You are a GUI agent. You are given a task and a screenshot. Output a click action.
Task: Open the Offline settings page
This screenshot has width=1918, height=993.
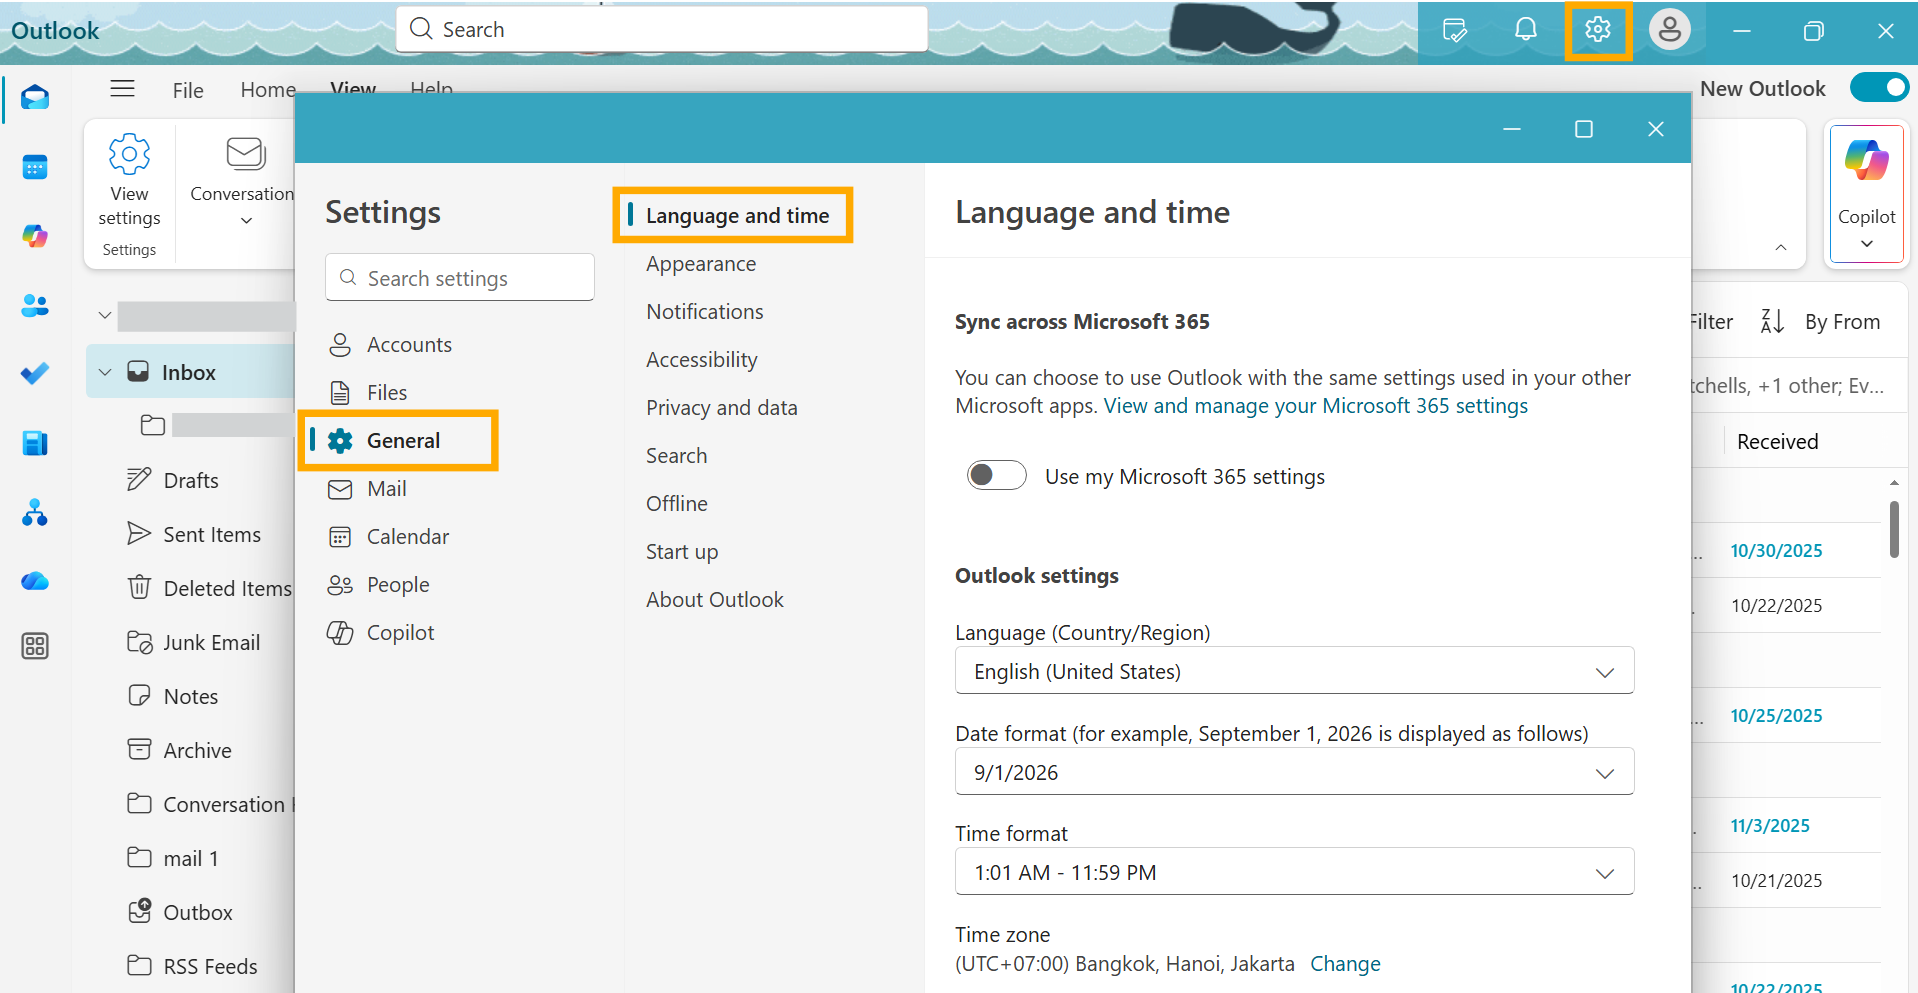pos(676,504)
